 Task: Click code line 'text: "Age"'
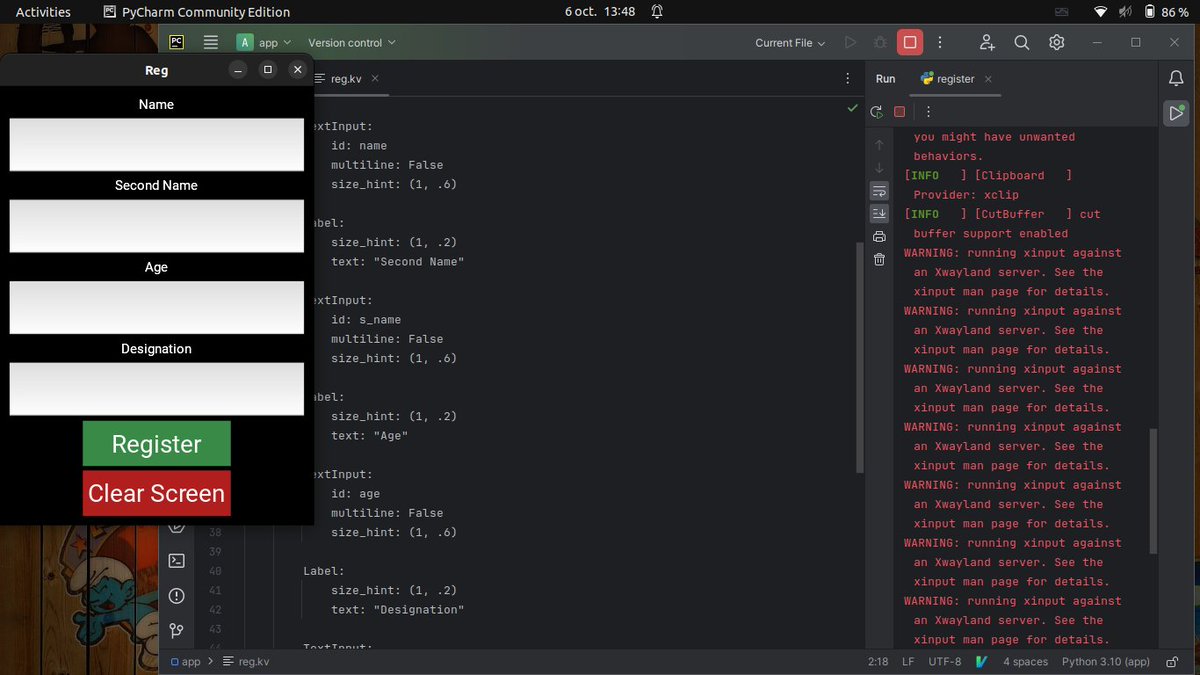pos(370,435)
